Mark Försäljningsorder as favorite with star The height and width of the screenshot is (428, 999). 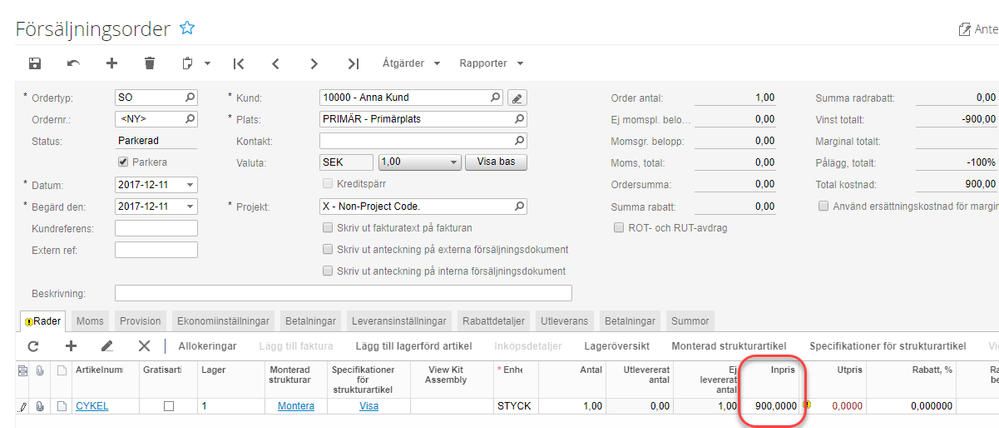(186, 29)
